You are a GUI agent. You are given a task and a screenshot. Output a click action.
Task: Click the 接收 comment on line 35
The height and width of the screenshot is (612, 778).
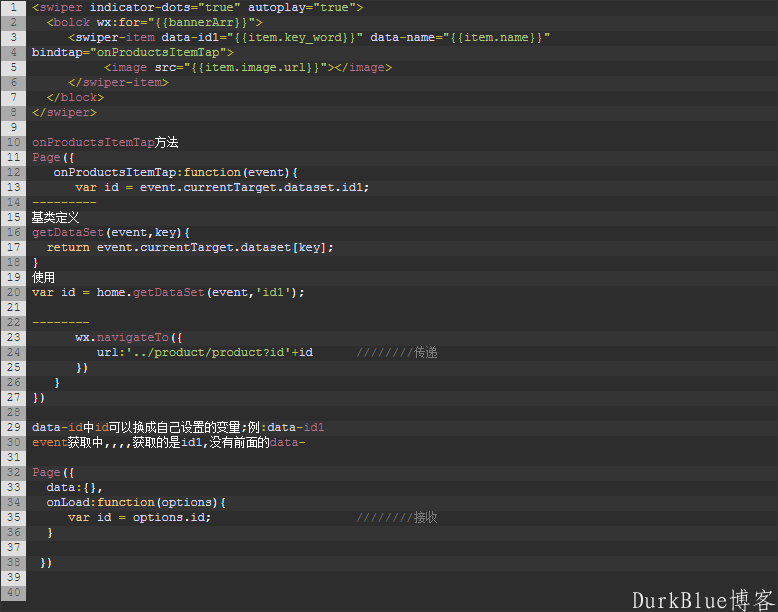[397, 517]
